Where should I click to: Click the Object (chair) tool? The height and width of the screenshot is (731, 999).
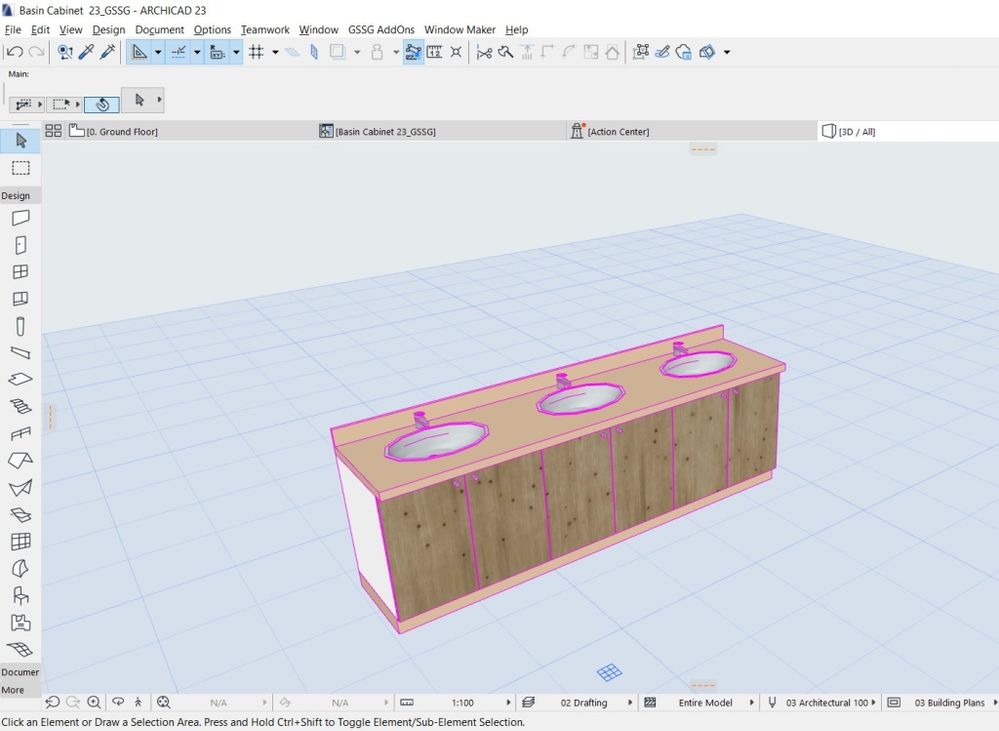[x=21, y=596]
